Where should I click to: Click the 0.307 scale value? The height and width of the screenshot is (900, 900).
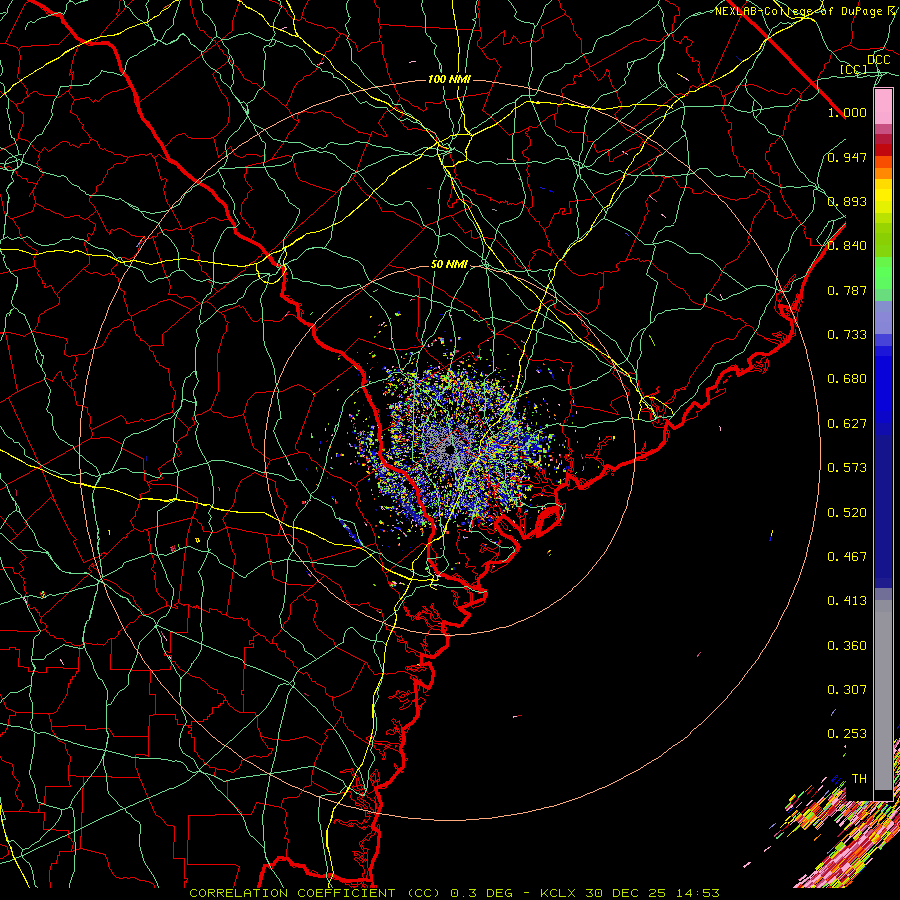[847, 690]
